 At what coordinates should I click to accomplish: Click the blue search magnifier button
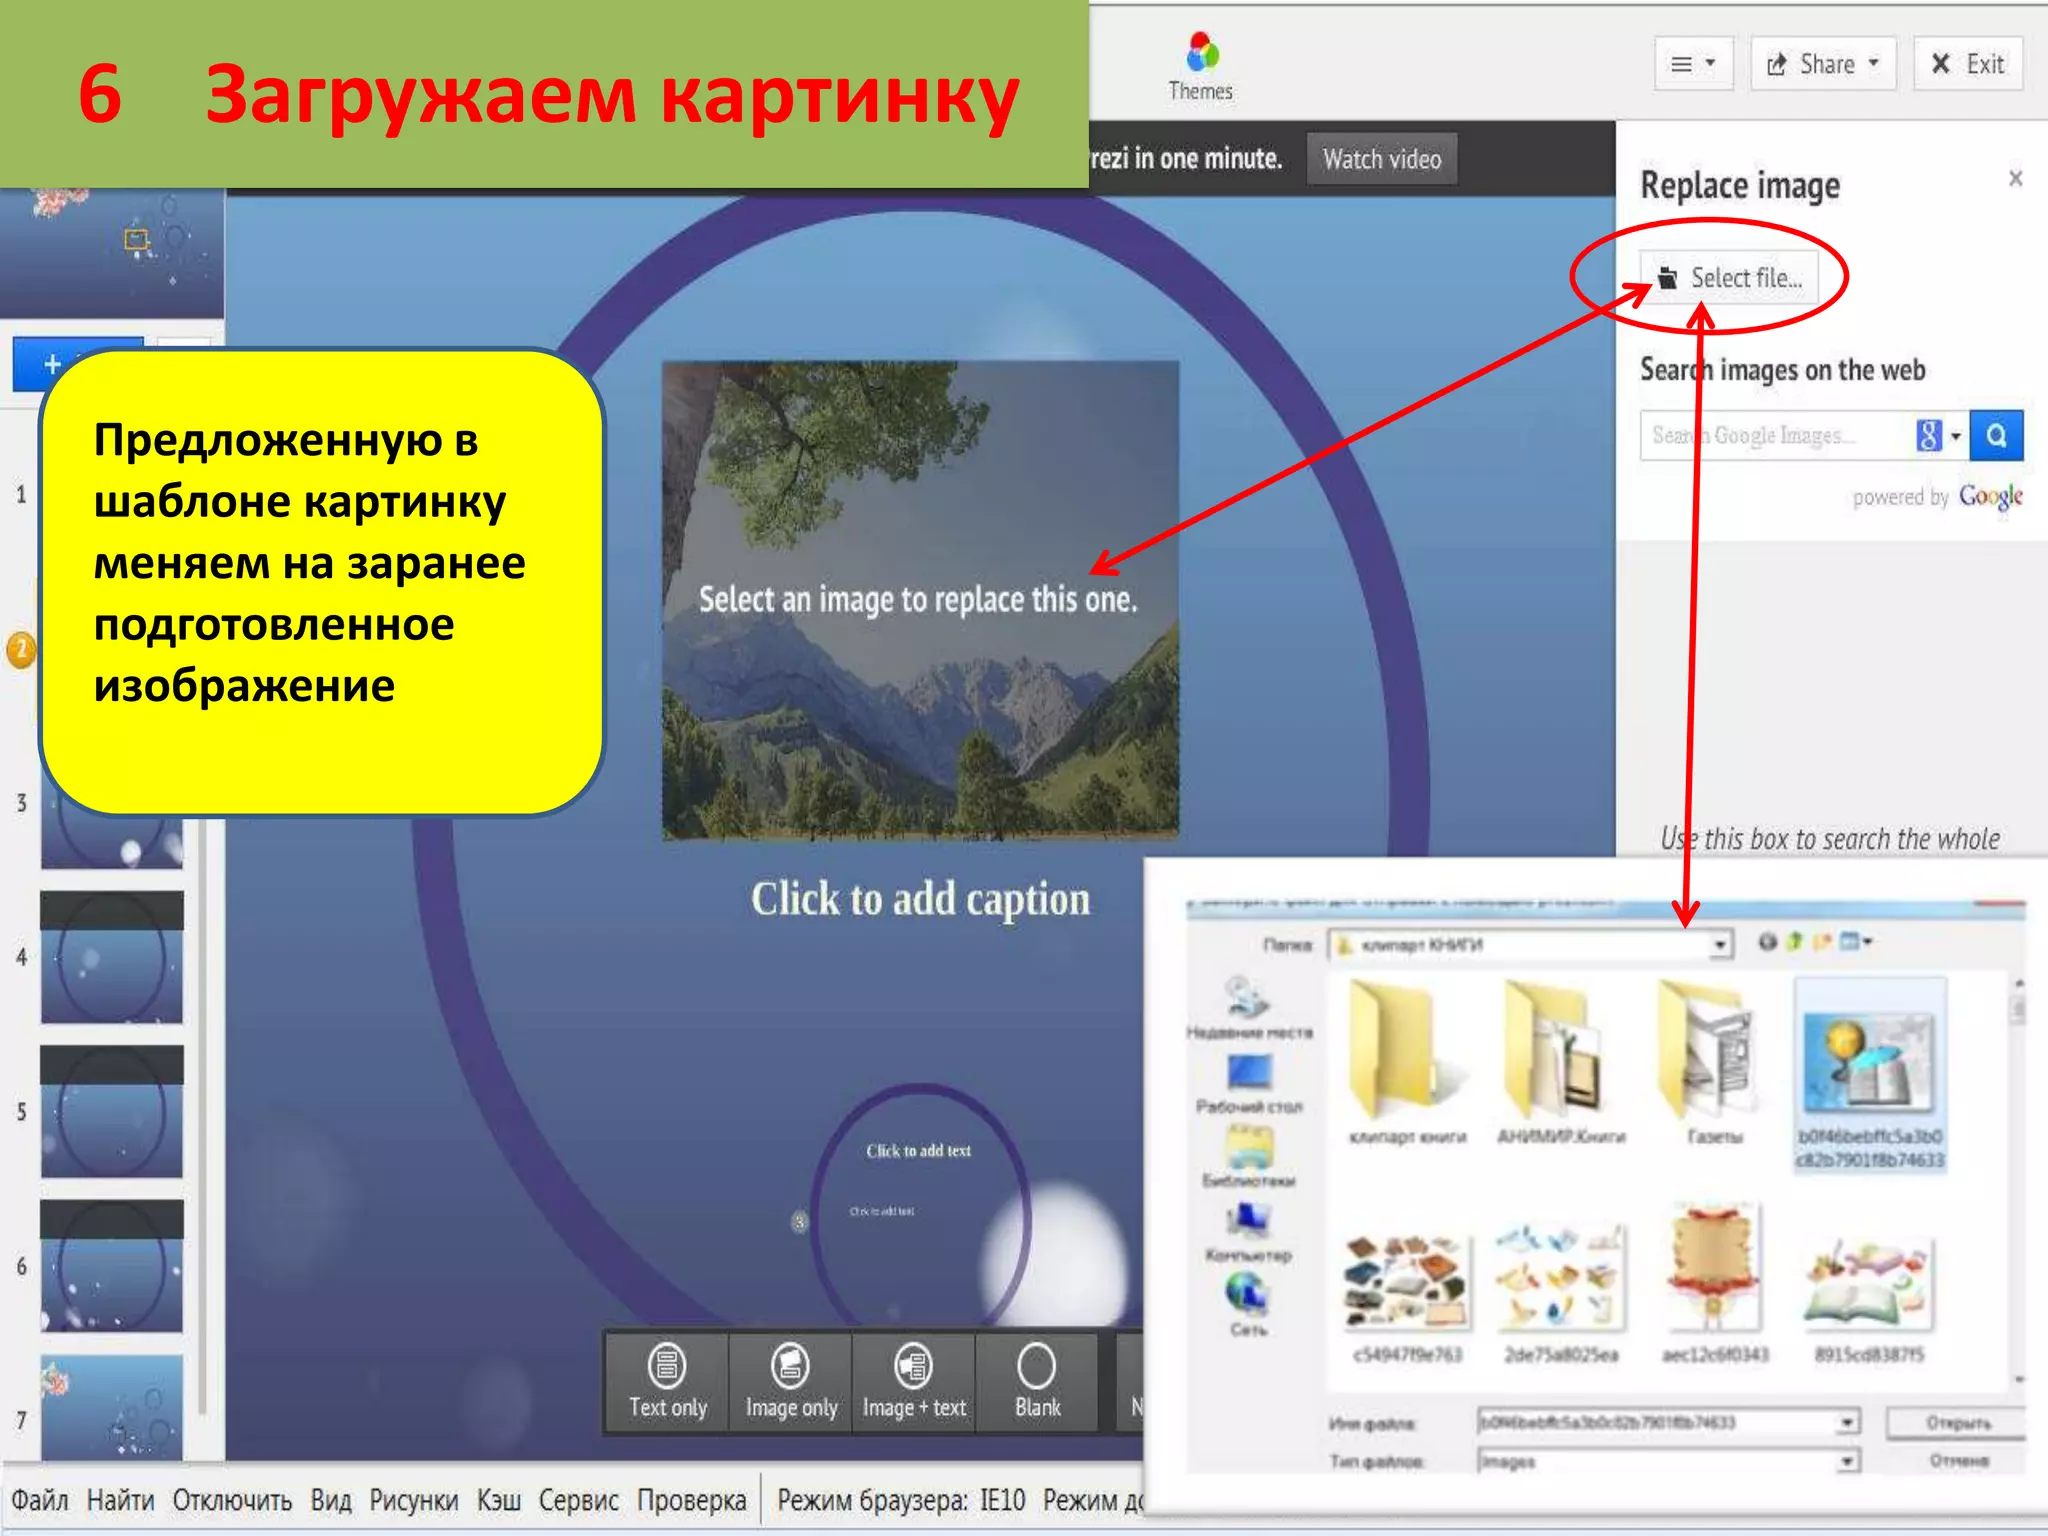pyautogui.click(x=1996, y=435)
